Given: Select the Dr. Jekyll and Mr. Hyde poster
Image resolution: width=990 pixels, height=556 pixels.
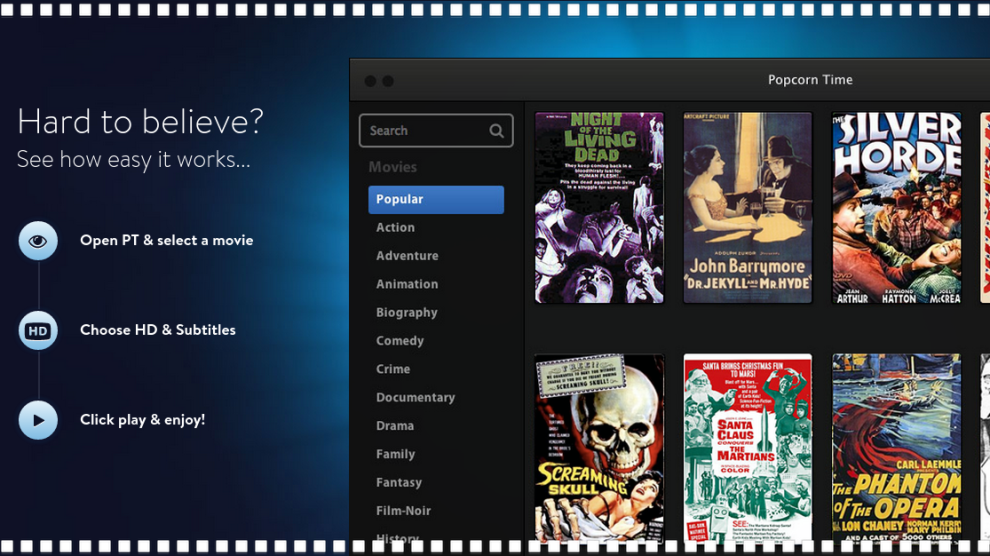Looking at the screenshot, I should tap(747, 207).
